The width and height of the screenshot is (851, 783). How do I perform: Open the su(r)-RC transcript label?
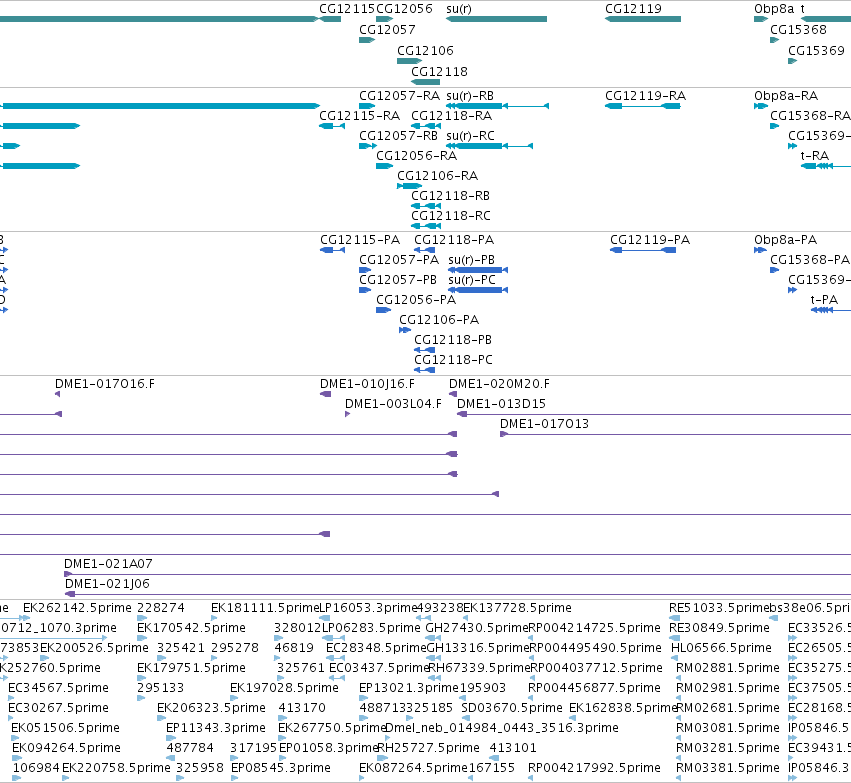pos(470,136)
